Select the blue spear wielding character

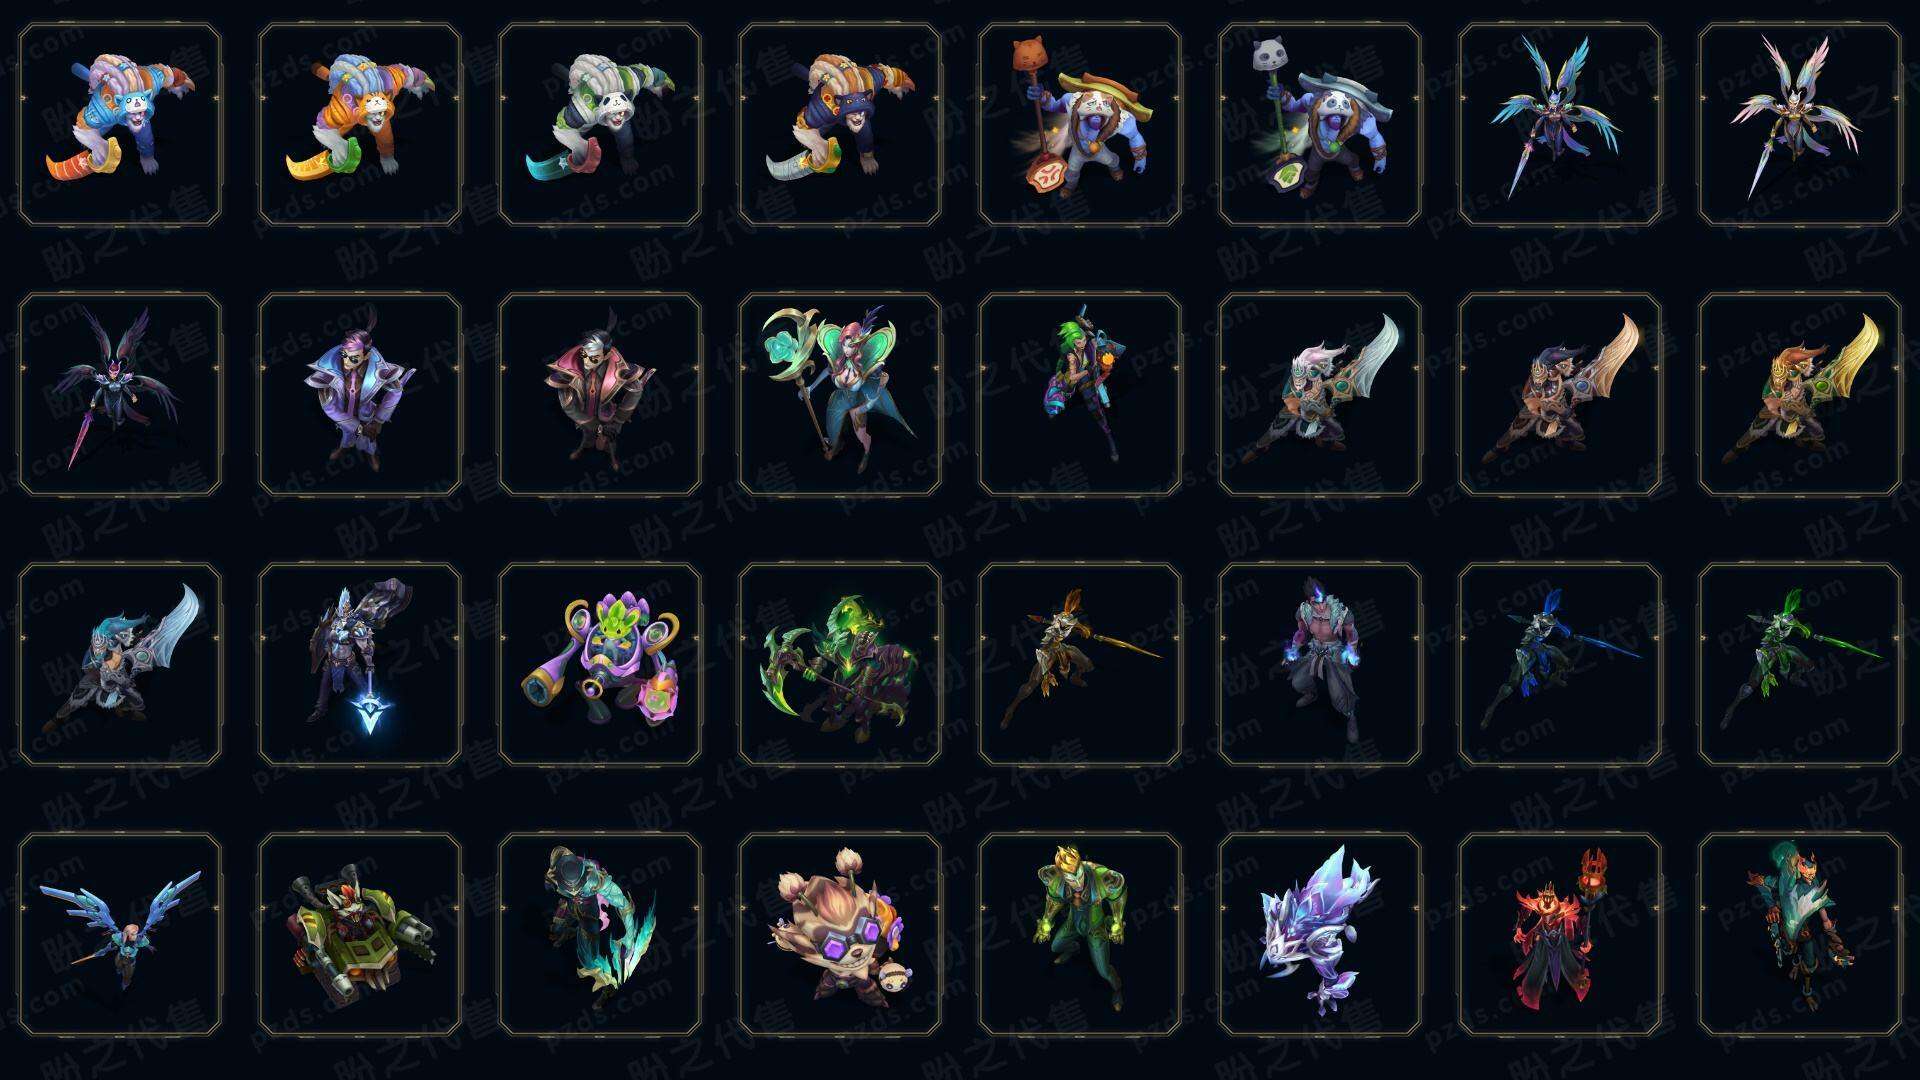pyautogui.click(x=1560, y=664)
